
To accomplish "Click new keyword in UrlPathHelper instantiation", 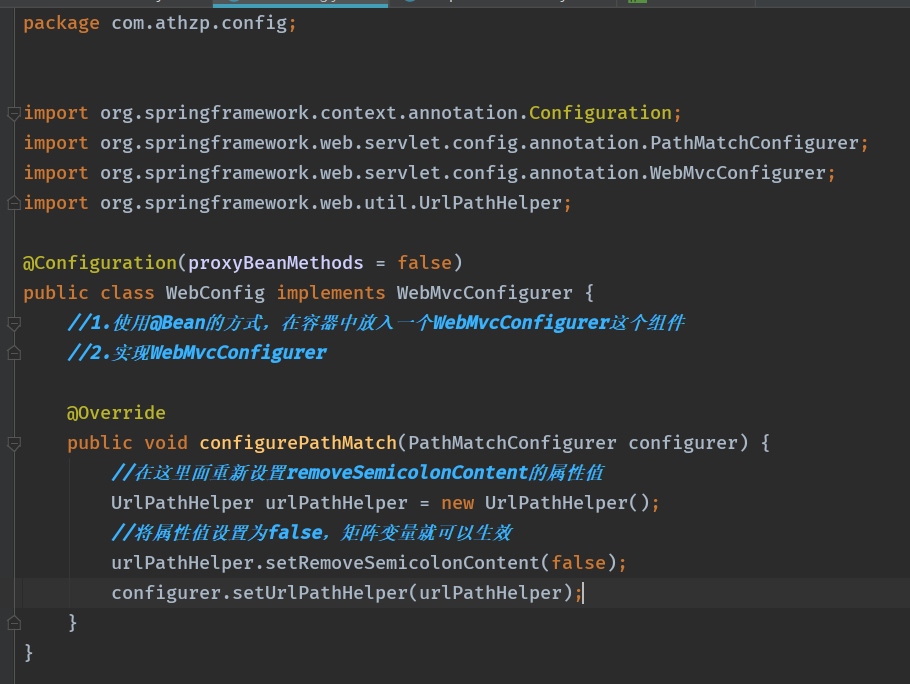I will 457,503.
